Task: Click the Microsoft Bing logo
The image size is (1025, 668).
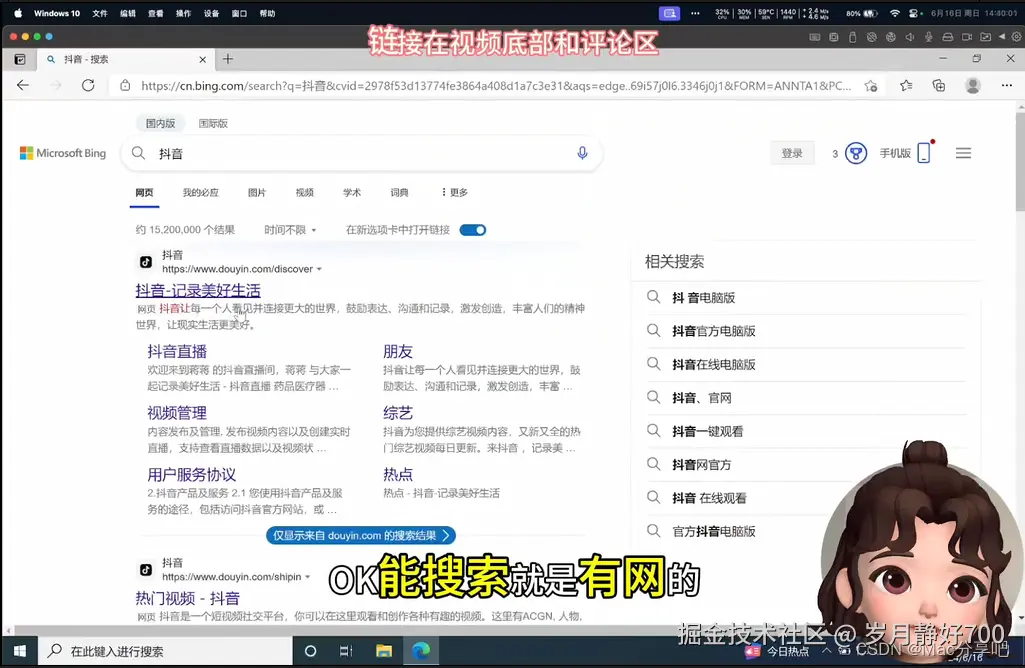Action: (62, 153)
